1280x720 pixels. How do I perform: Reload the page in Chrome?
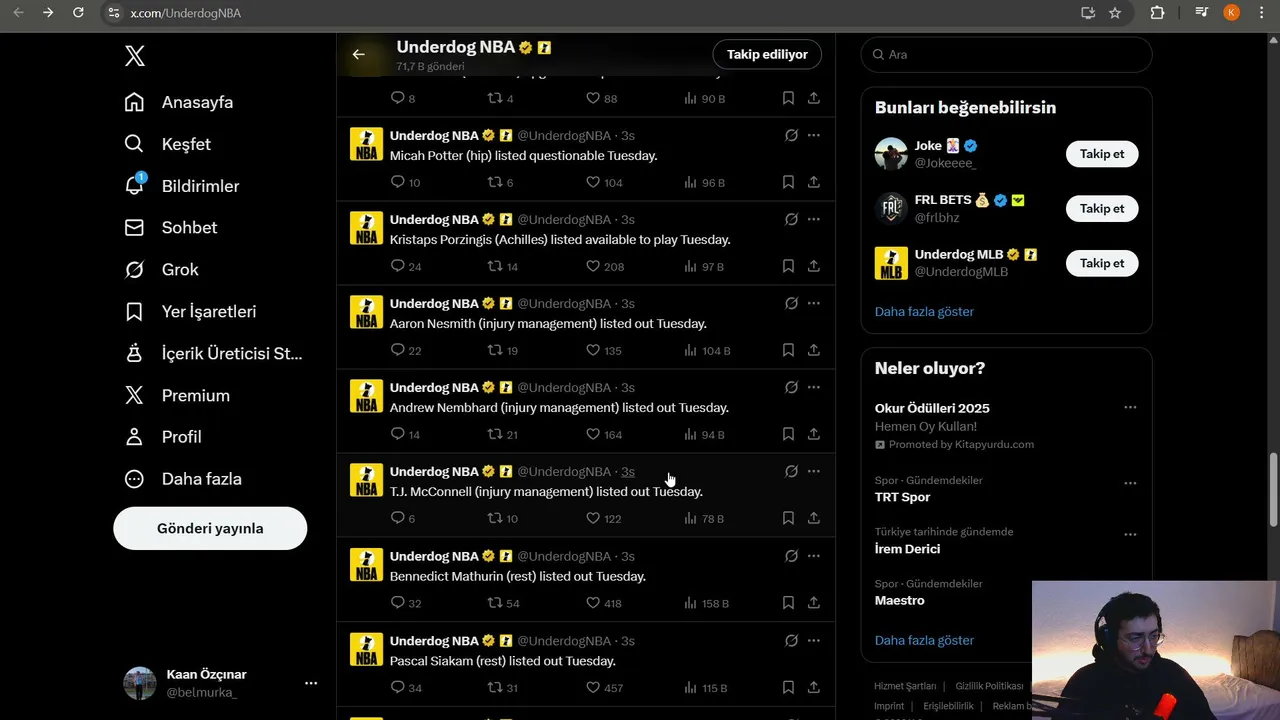pyautogui.click(x=78, y=13)
